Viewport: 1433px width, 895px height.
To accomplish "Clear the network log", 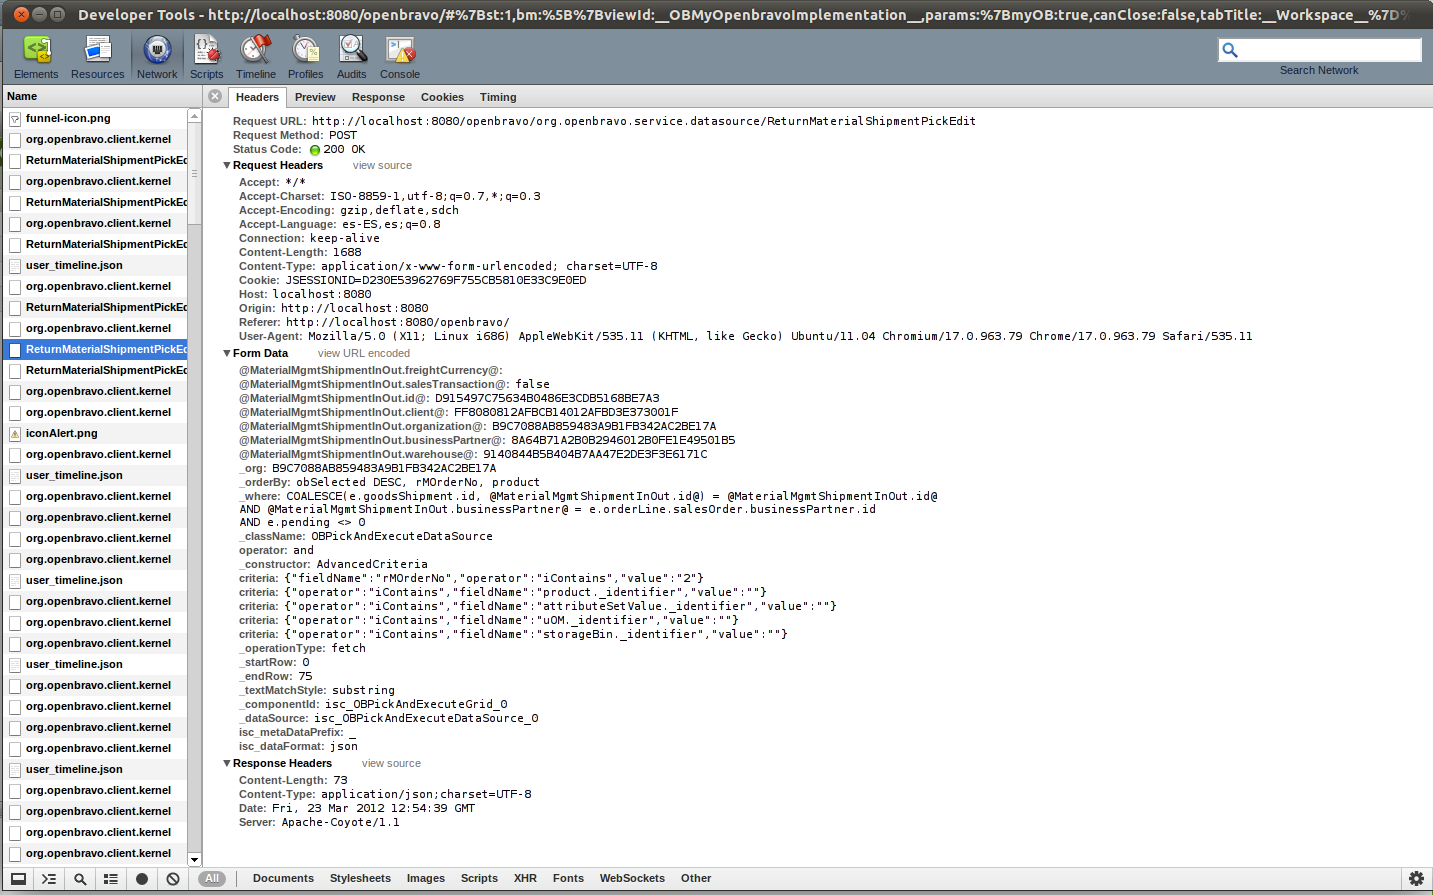I will [173, 879].
